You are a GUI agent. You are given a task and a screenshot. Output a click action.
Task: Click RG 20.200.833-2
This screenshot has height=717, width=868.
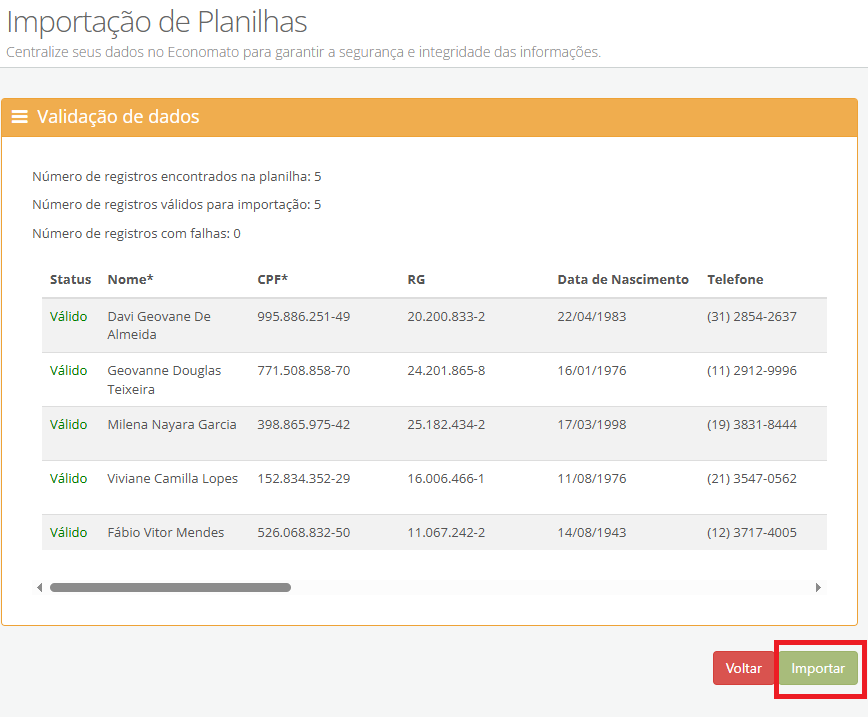[x=446, y=317]
